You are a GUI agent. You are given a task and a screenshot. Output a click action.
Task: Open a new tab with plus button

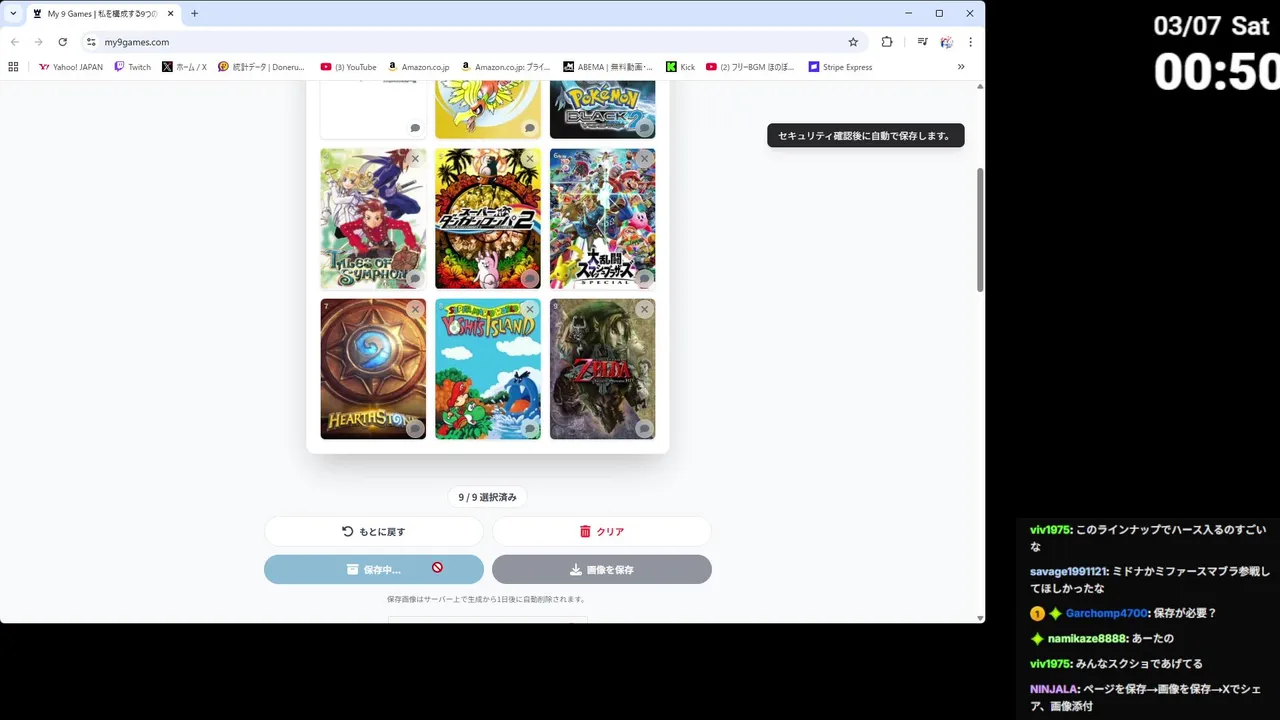pyautogui.click(x=194, y=13)
